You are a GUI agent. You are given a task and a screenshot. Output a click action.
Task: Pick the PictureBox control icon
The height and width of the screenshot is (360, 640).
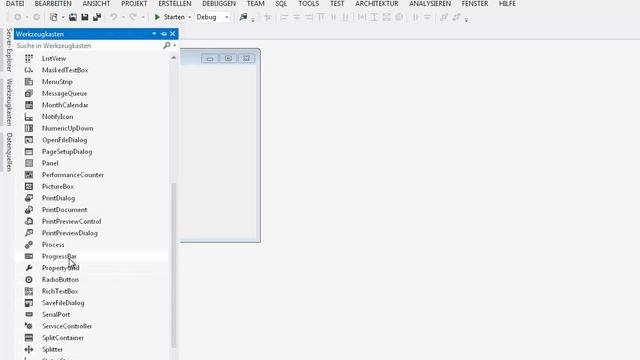click(x=29, y=187)
